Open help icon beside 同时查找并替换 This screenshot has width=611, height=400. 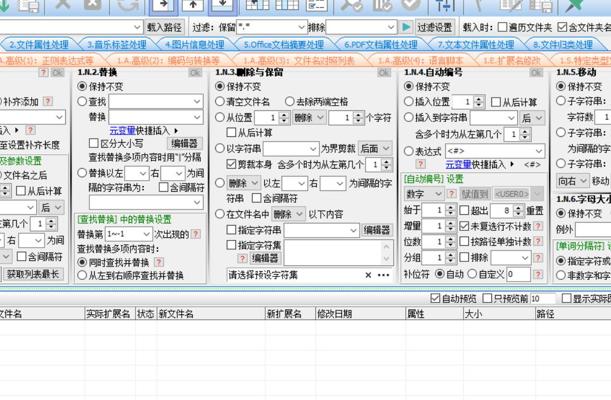[159, 262]
